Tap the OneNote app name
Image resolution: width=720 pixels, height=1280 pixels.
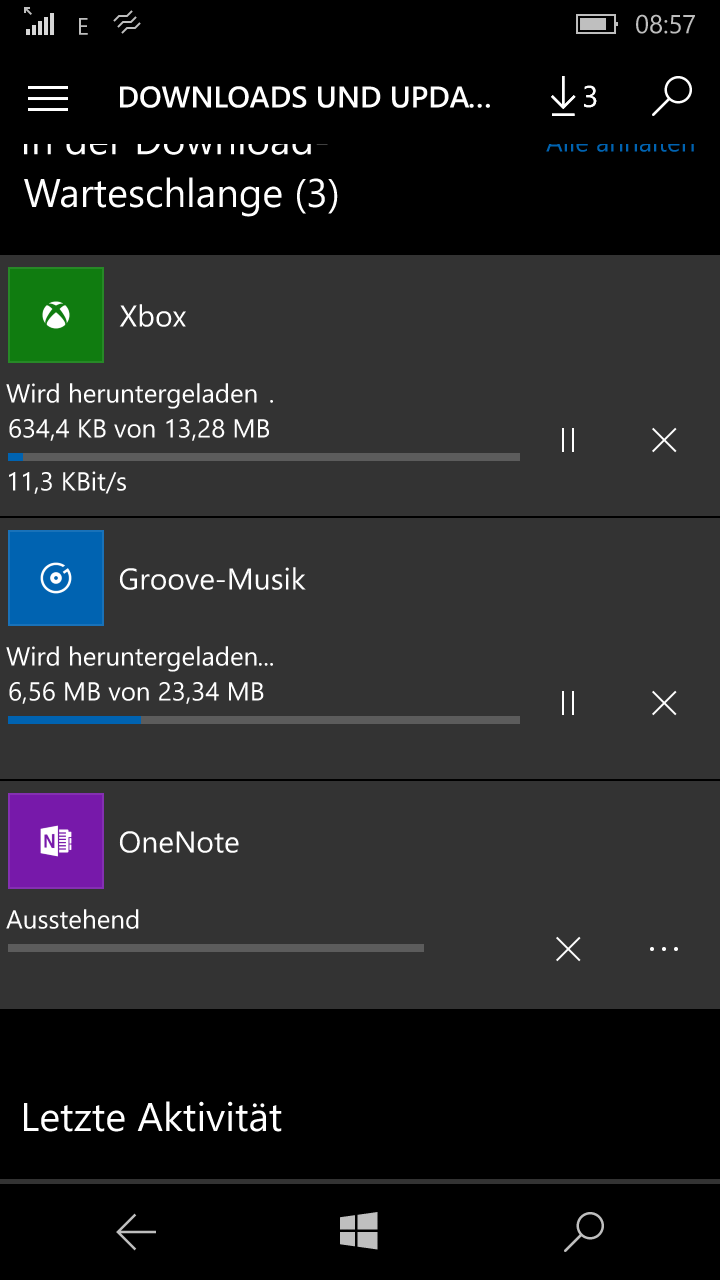179,842
